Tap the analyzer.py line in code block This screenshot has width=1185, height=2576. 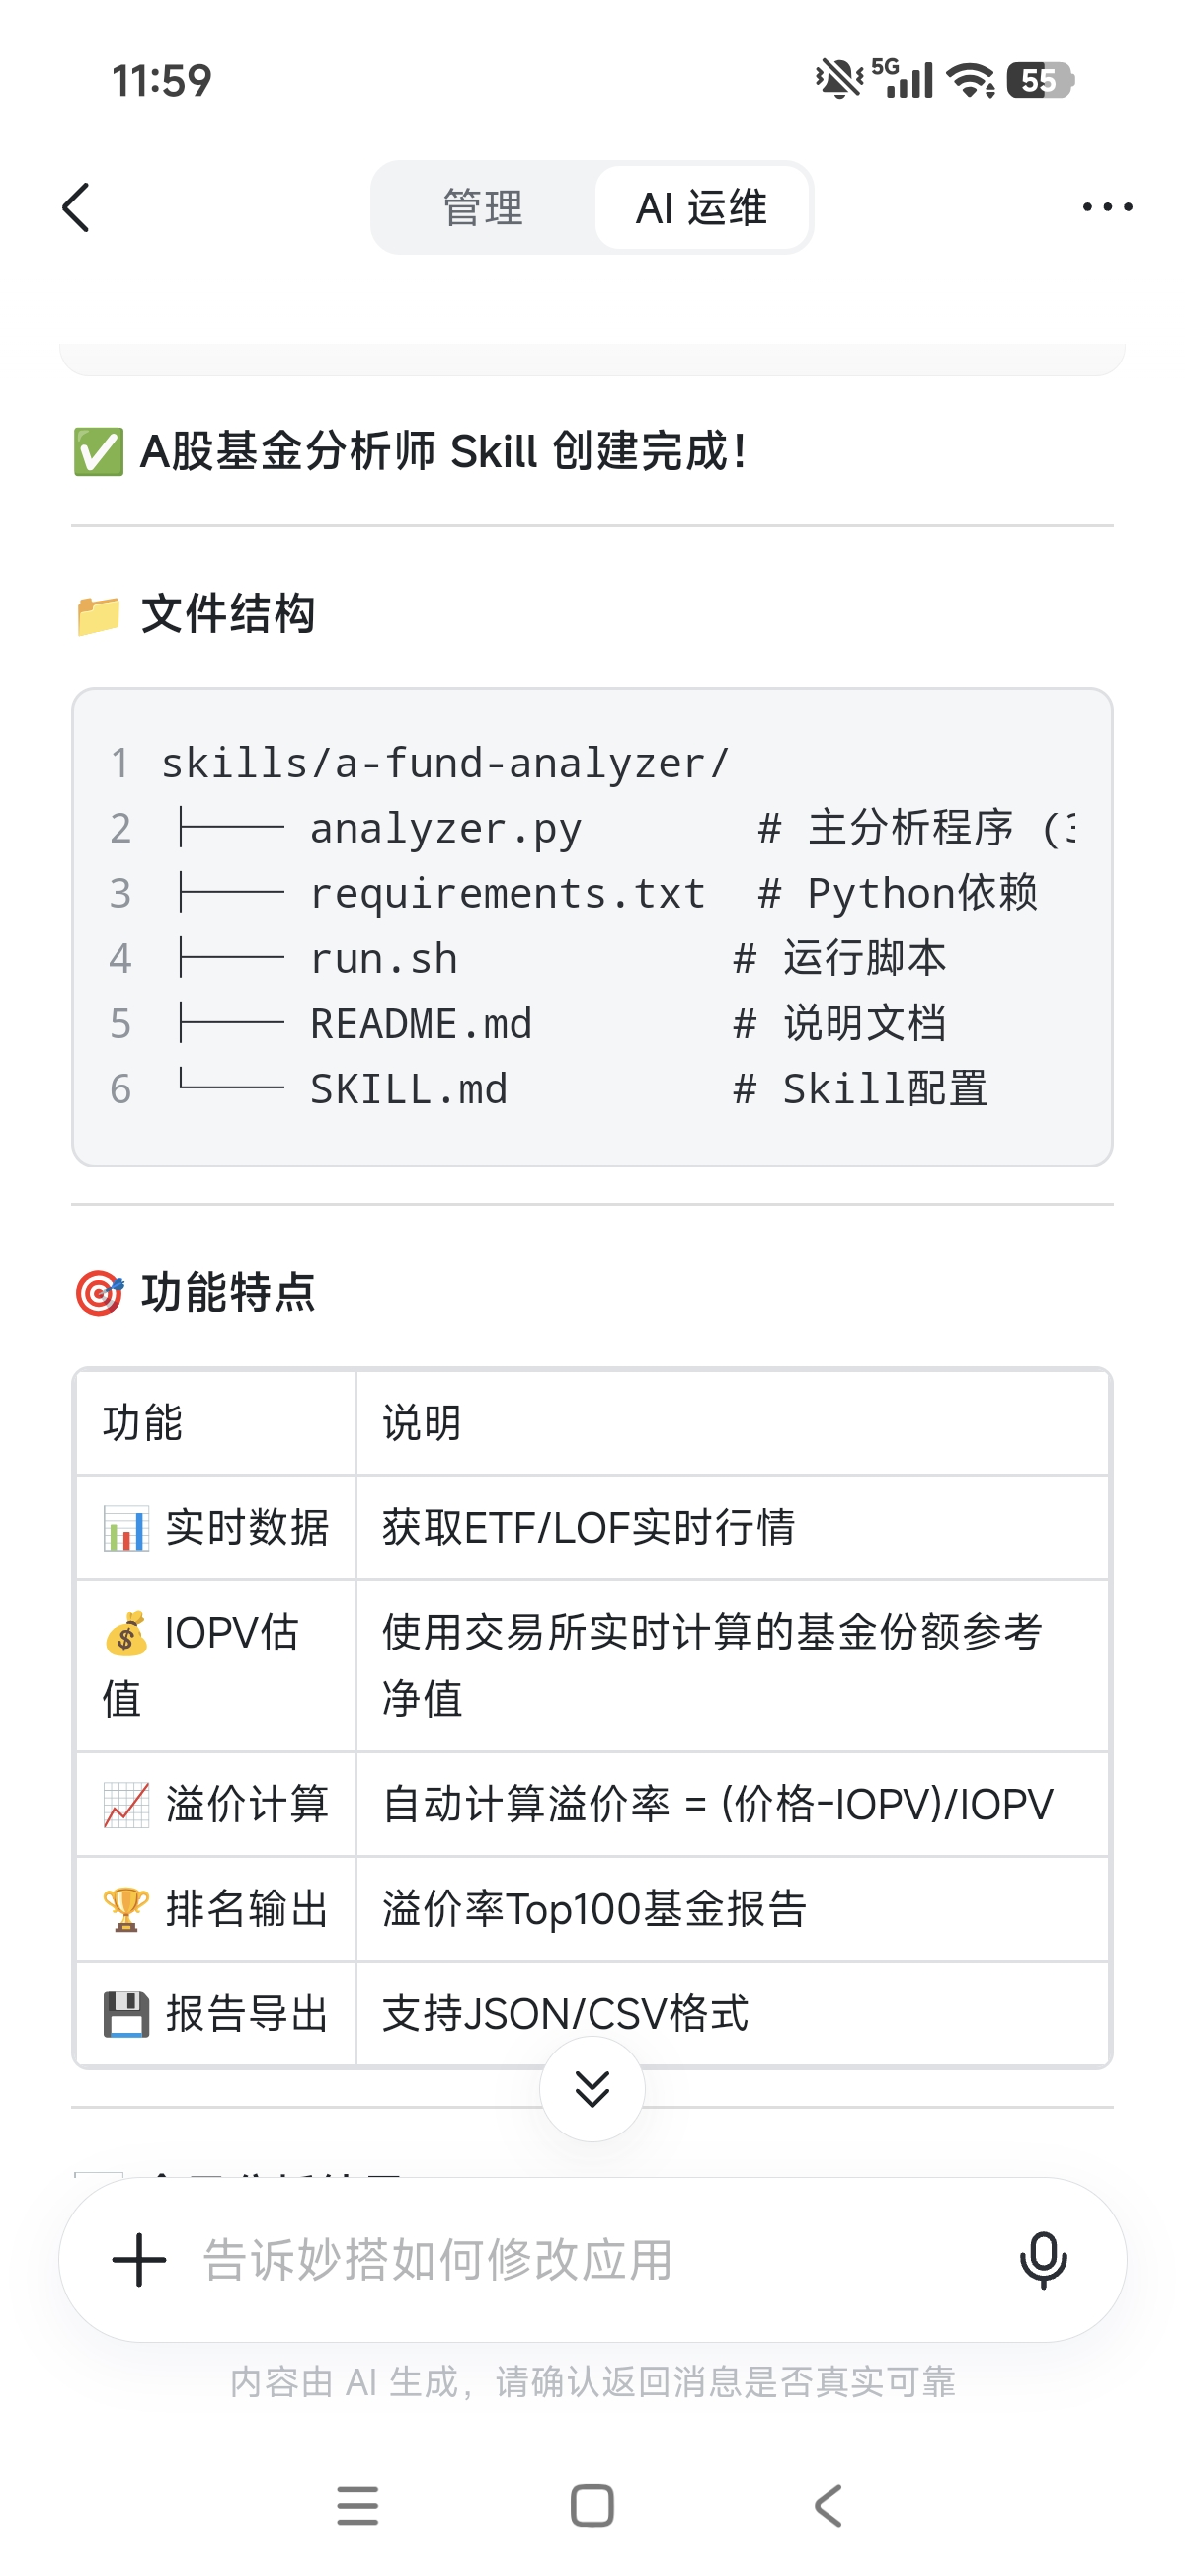446,828
